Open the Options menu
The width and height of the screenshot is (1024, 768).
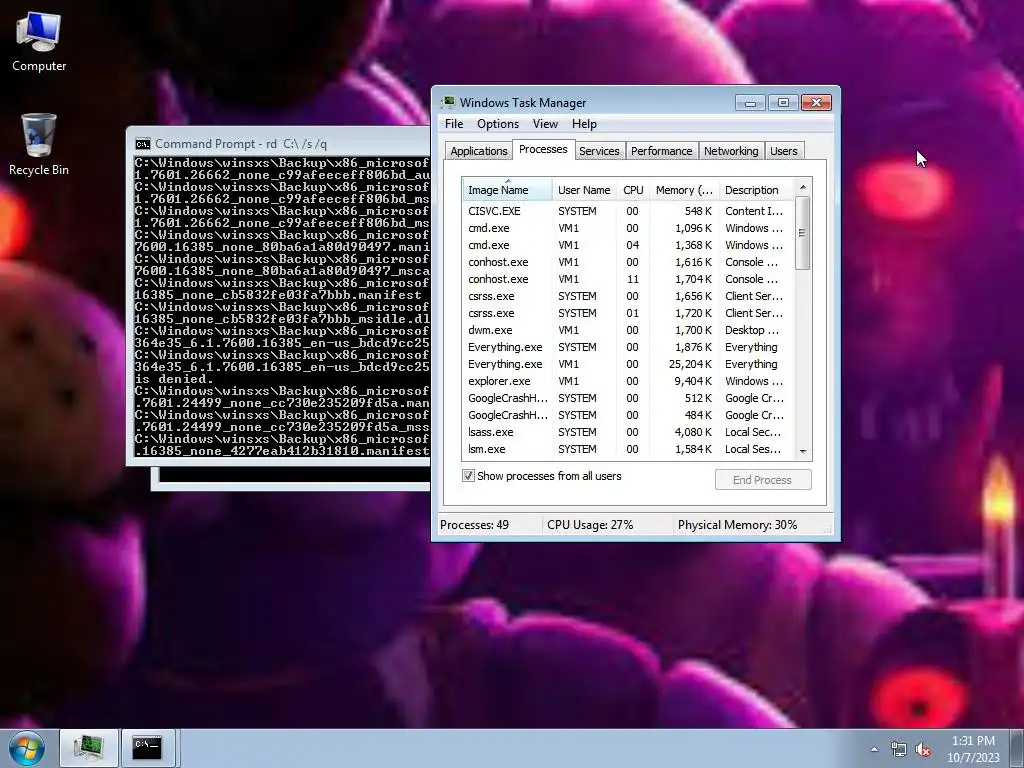click(498, 124)
